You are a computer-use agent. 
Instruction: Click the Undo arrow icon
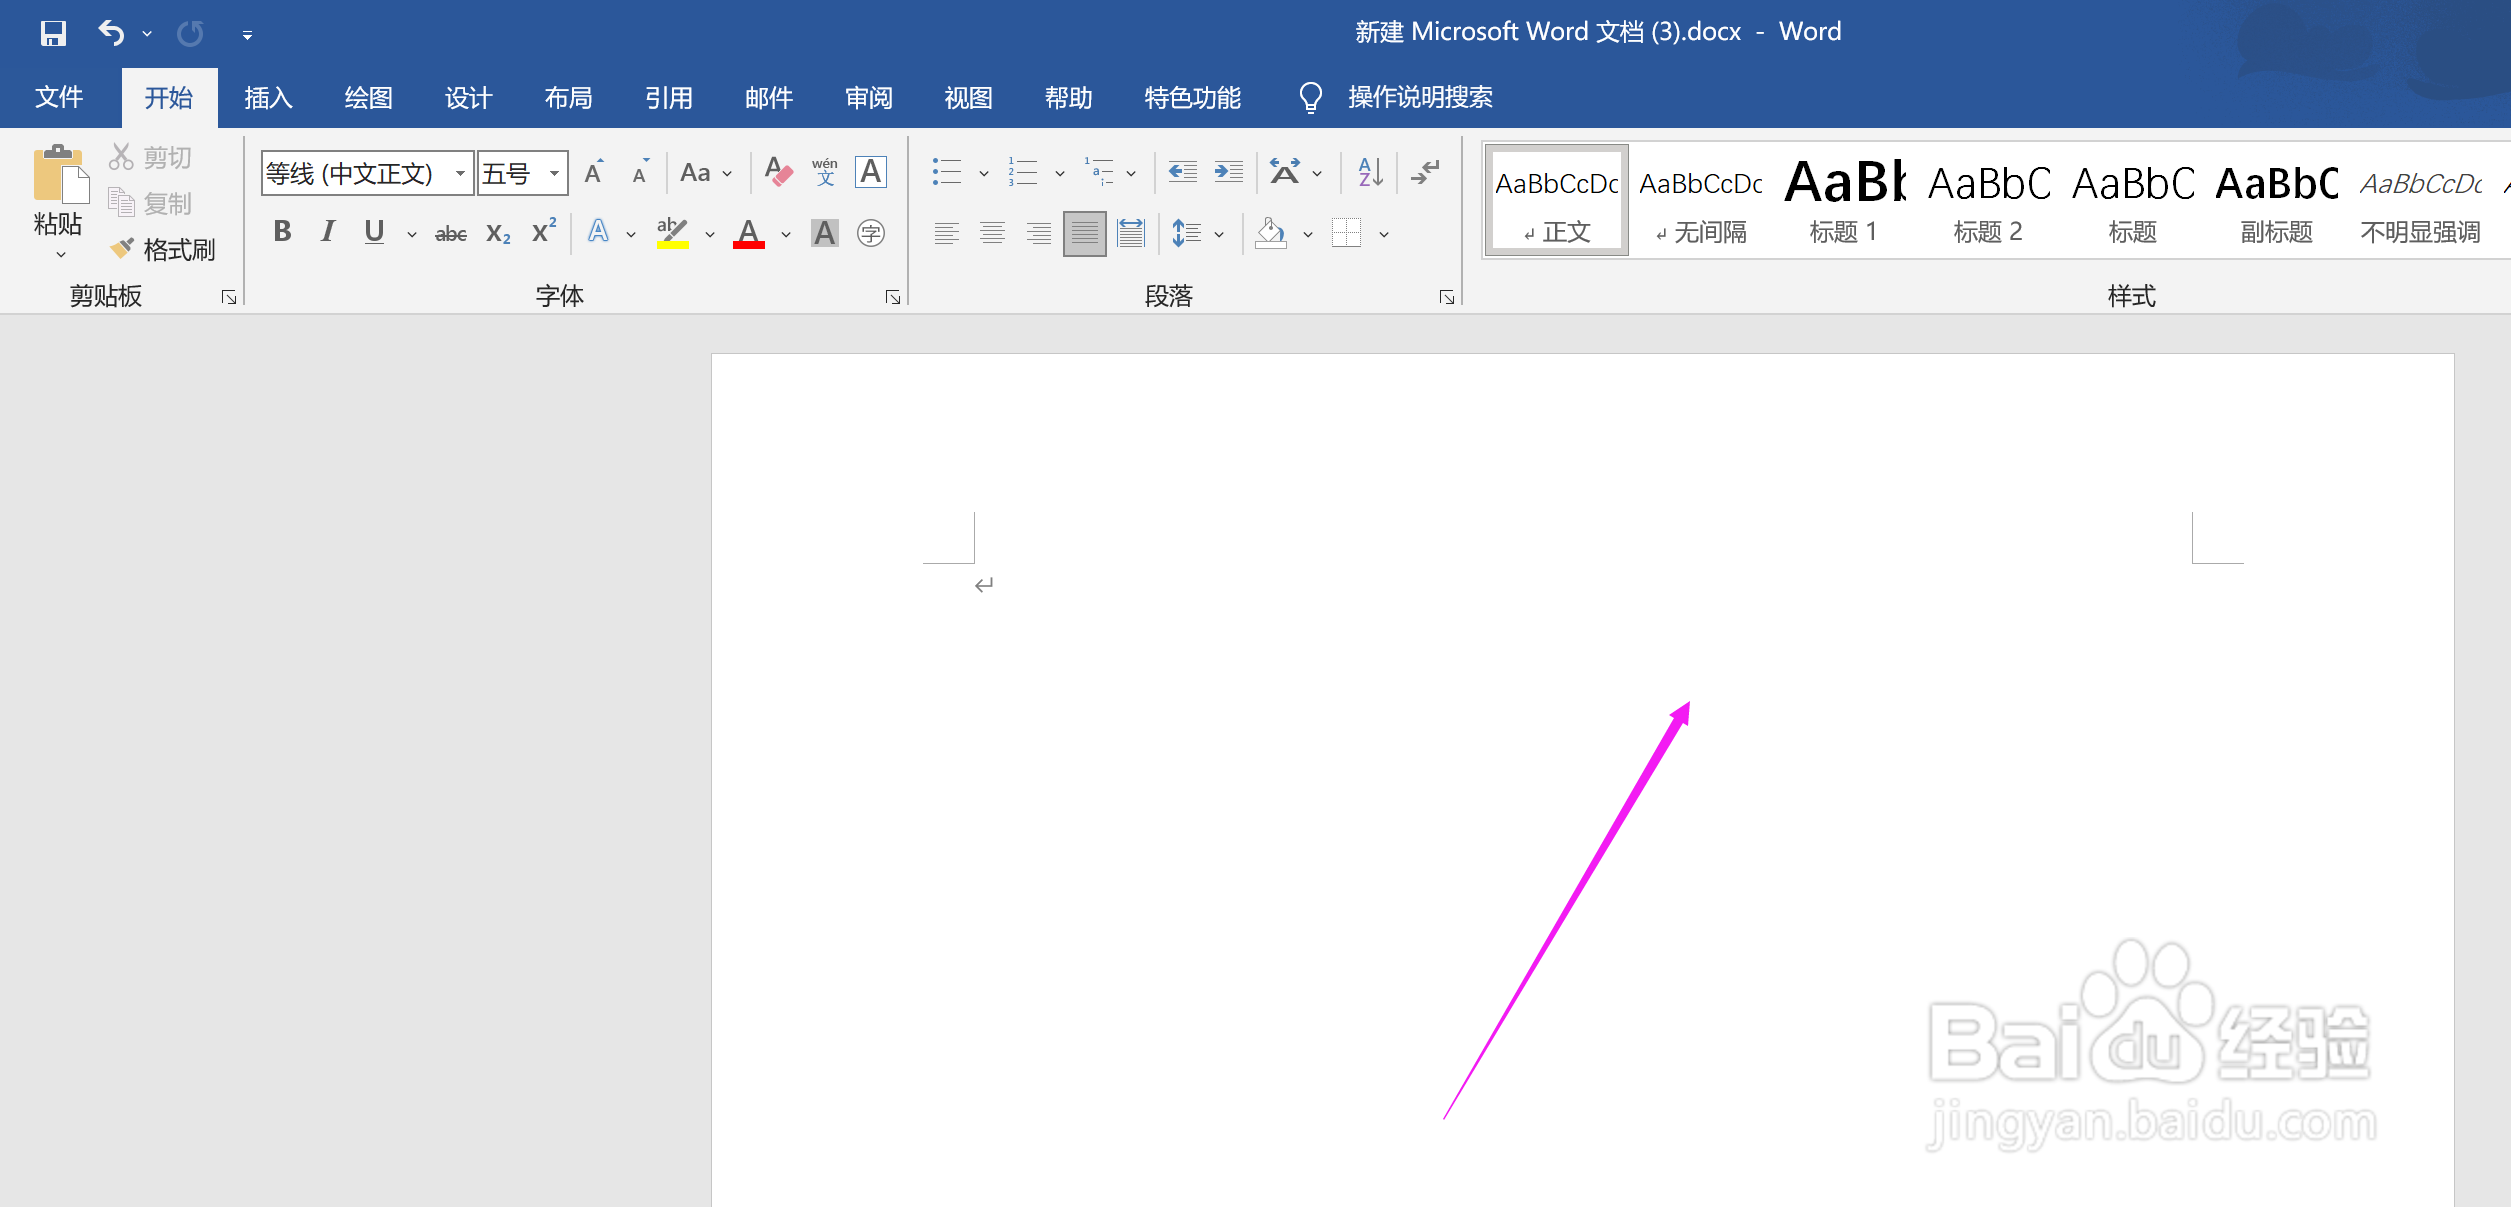[x=110, y=34]
